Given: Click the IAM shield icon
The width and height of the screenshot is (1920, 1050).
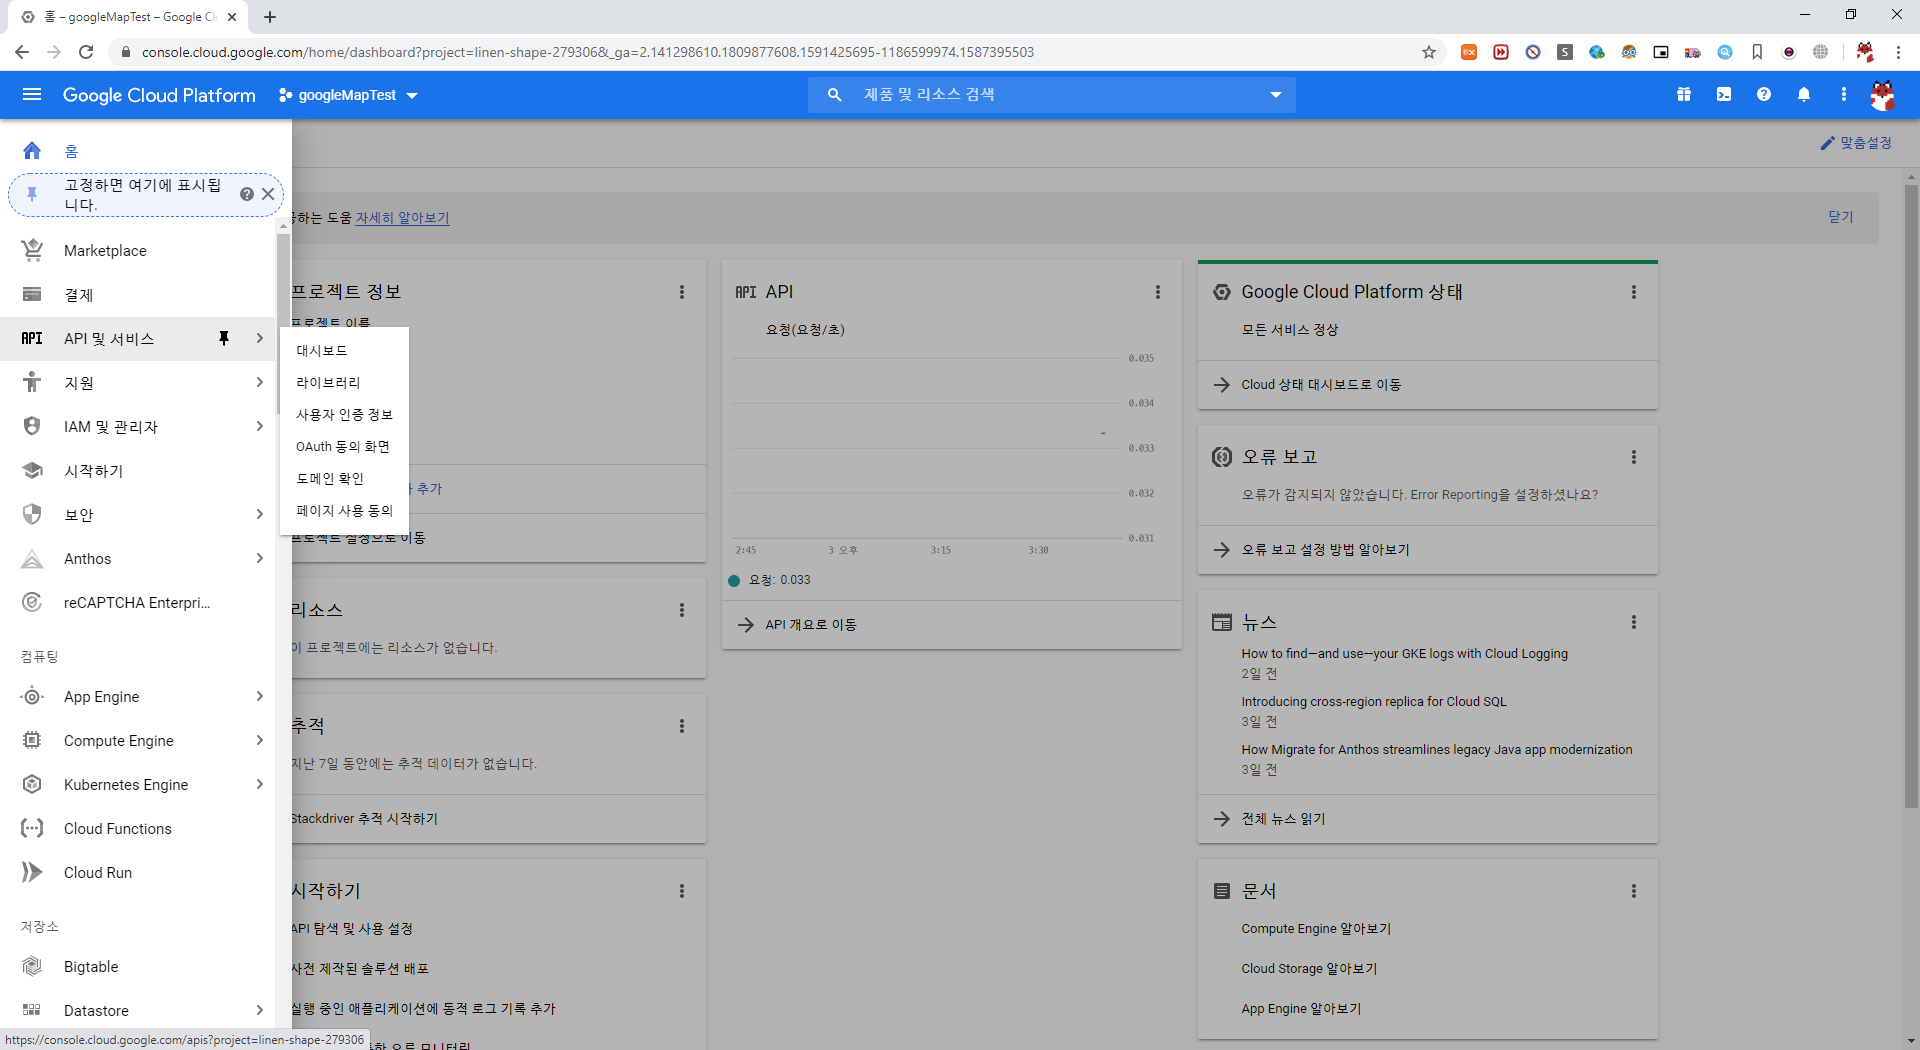Looking at the screenshot, I should [x=32, y=427].
